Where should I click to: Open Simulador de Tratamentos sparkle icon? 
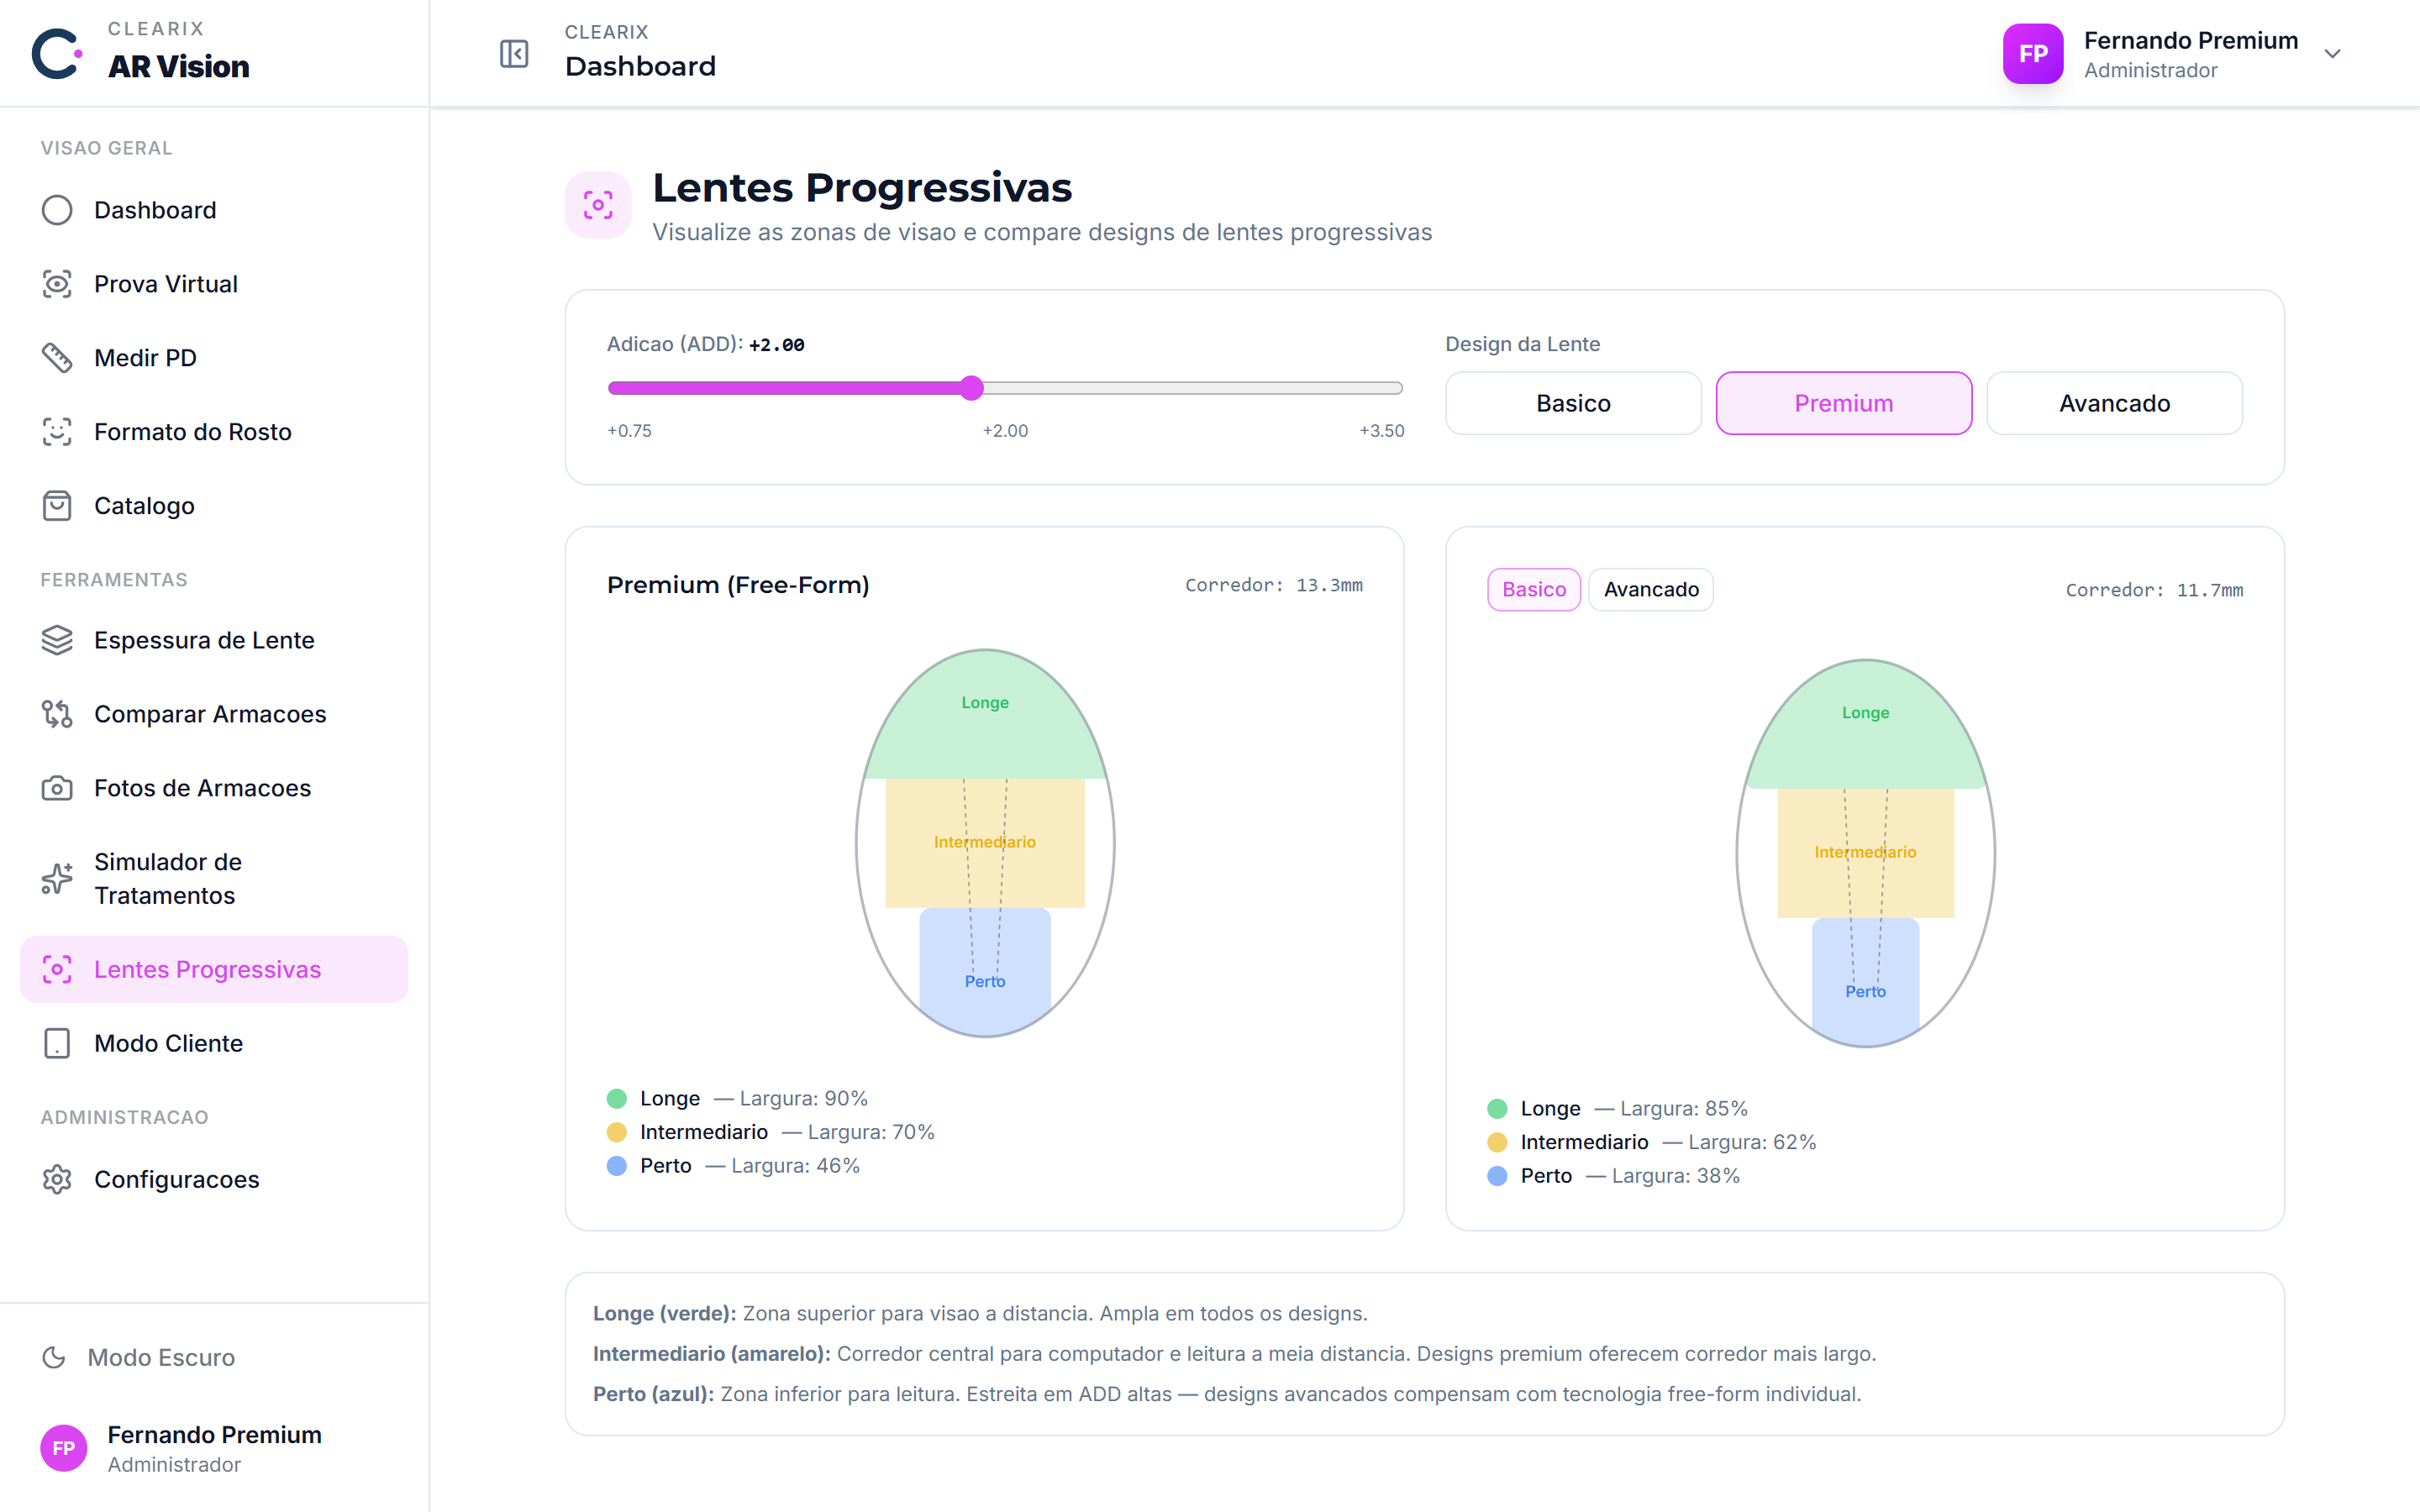tap(57, 878)
